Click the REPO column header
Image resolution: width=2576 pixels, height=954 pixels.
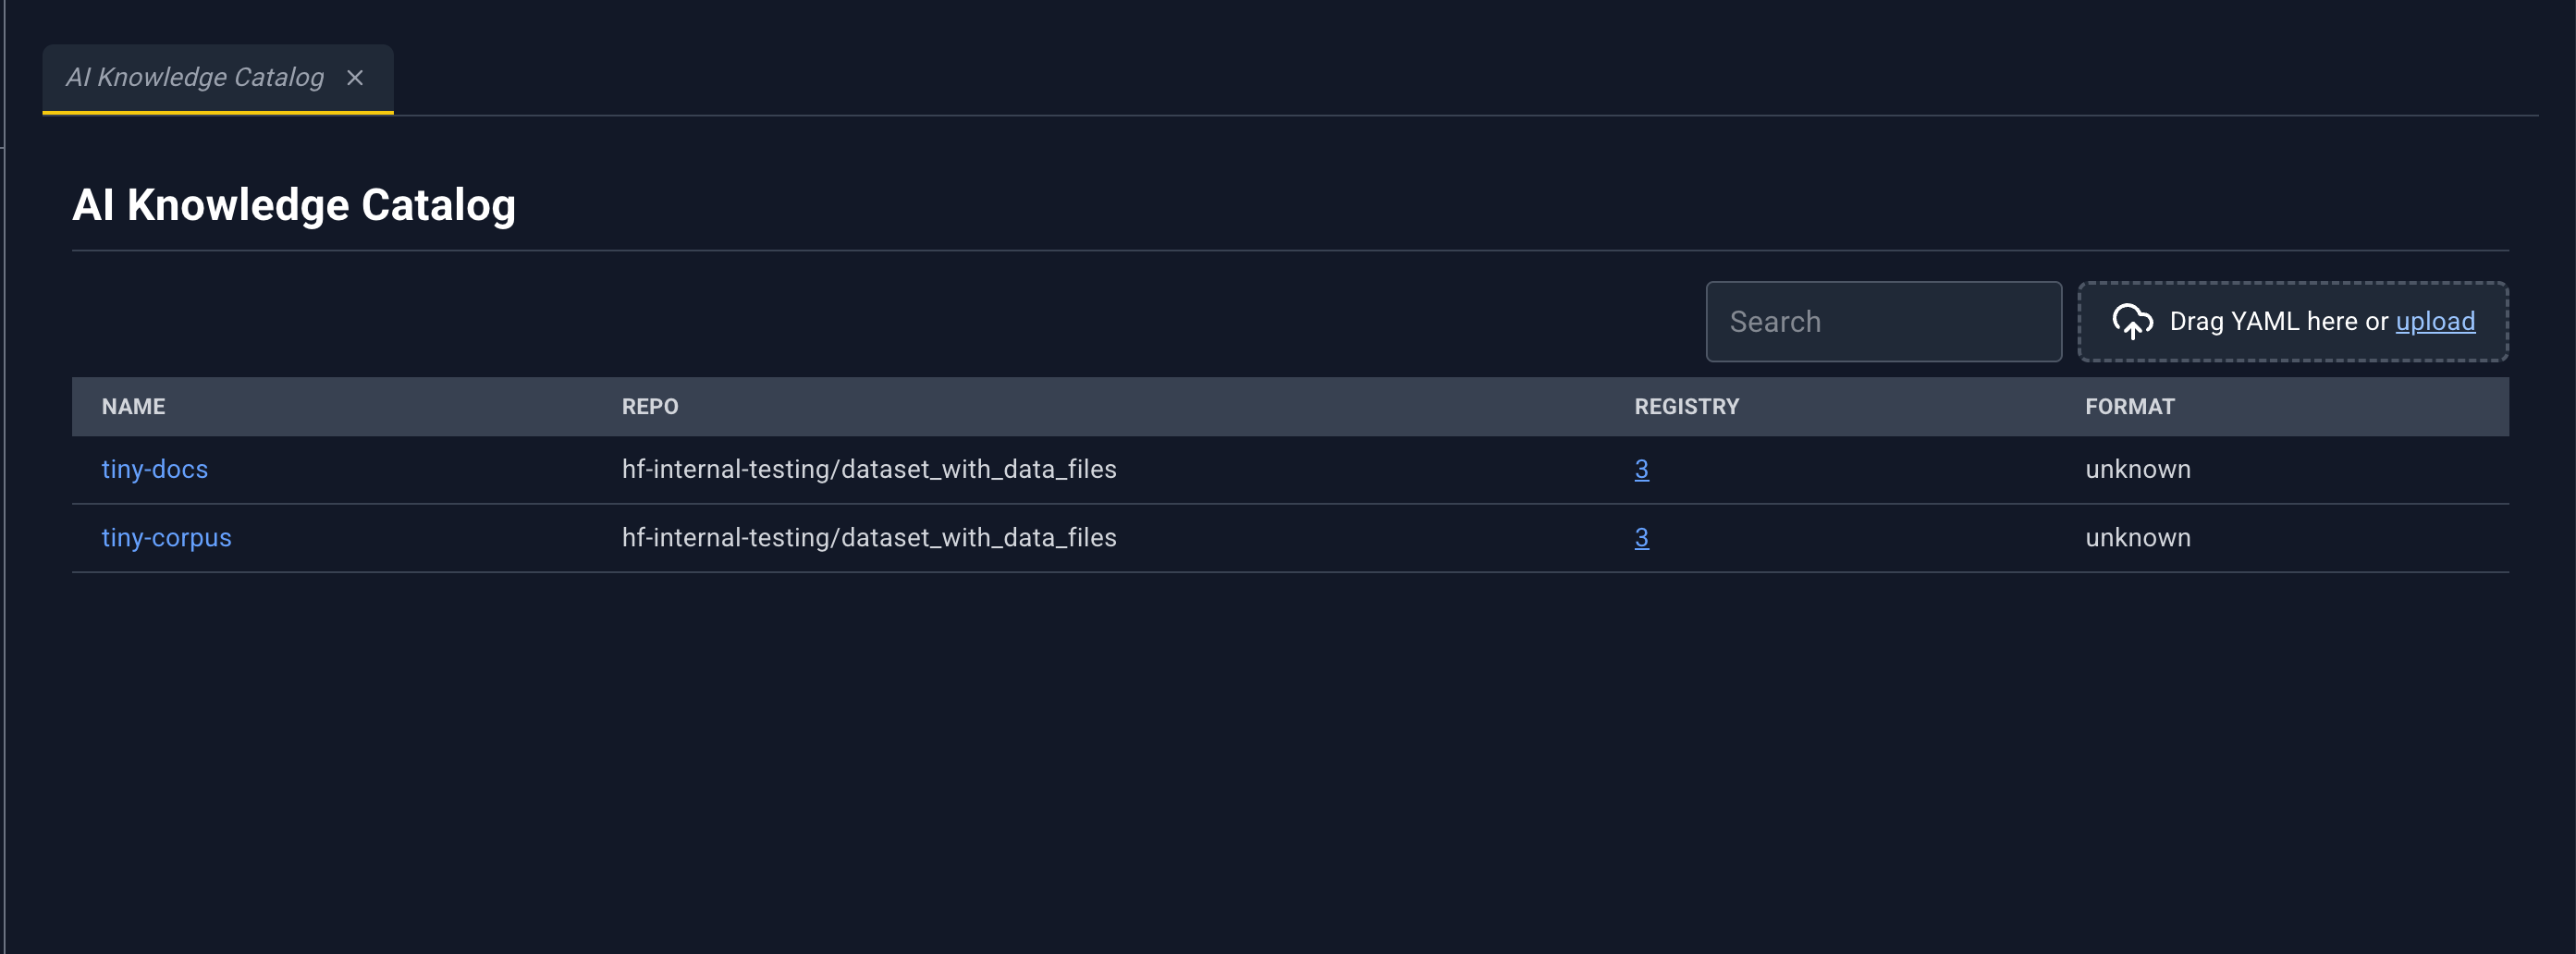(650, 407)
